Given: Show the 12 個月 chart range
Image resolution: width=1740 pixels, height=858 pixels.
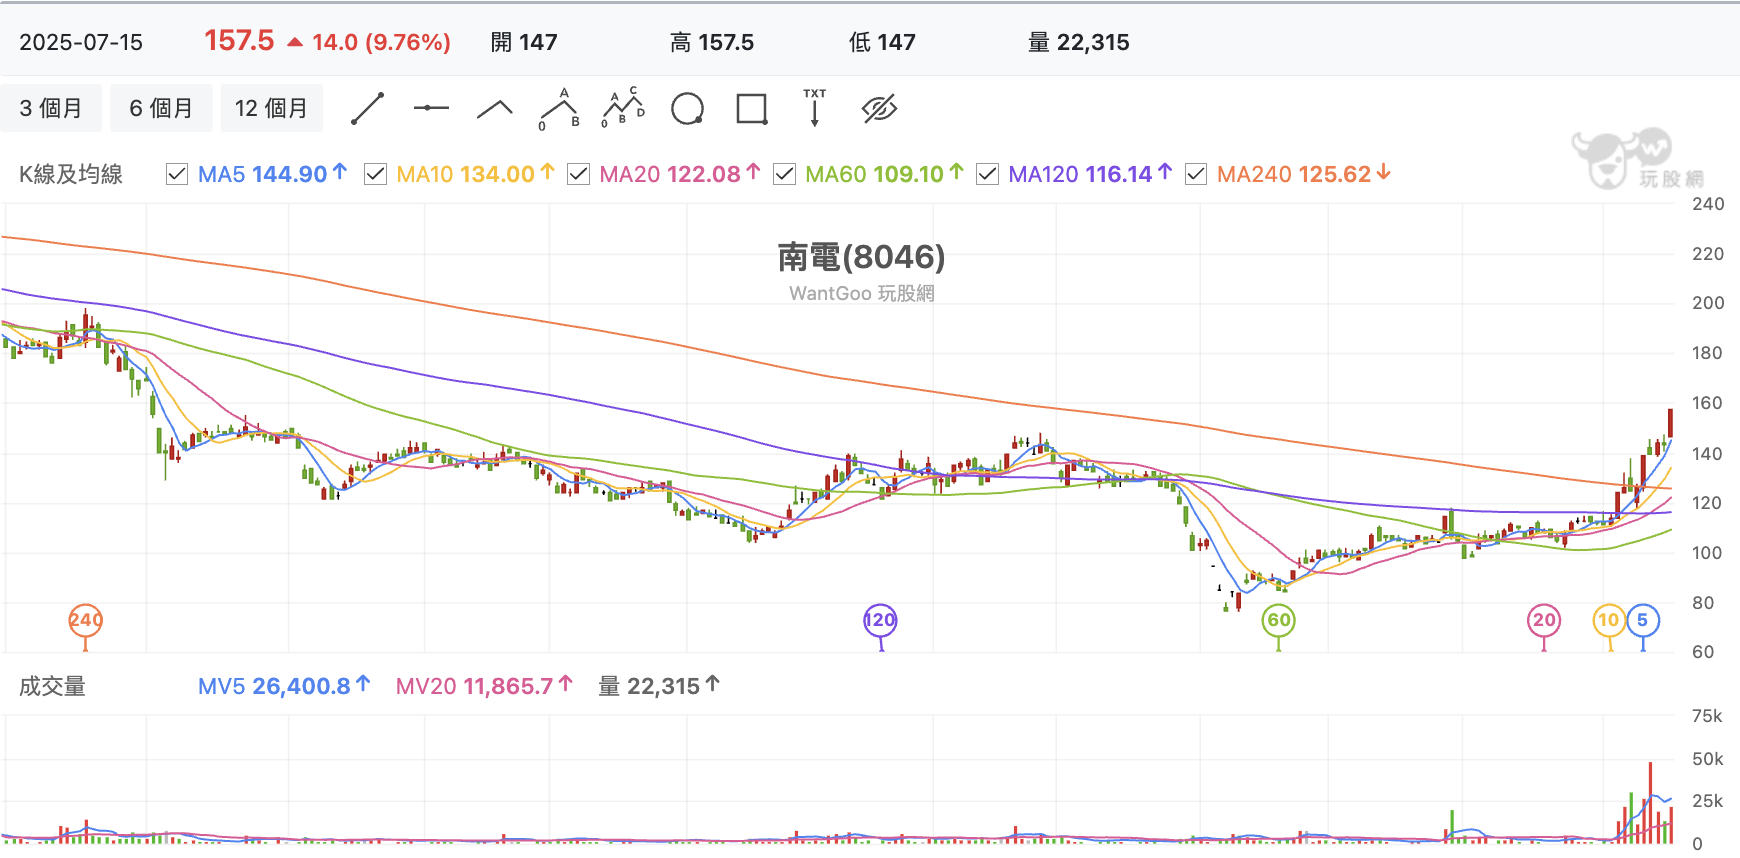Looking at the screenshot, I should click(x=272, y=108).
